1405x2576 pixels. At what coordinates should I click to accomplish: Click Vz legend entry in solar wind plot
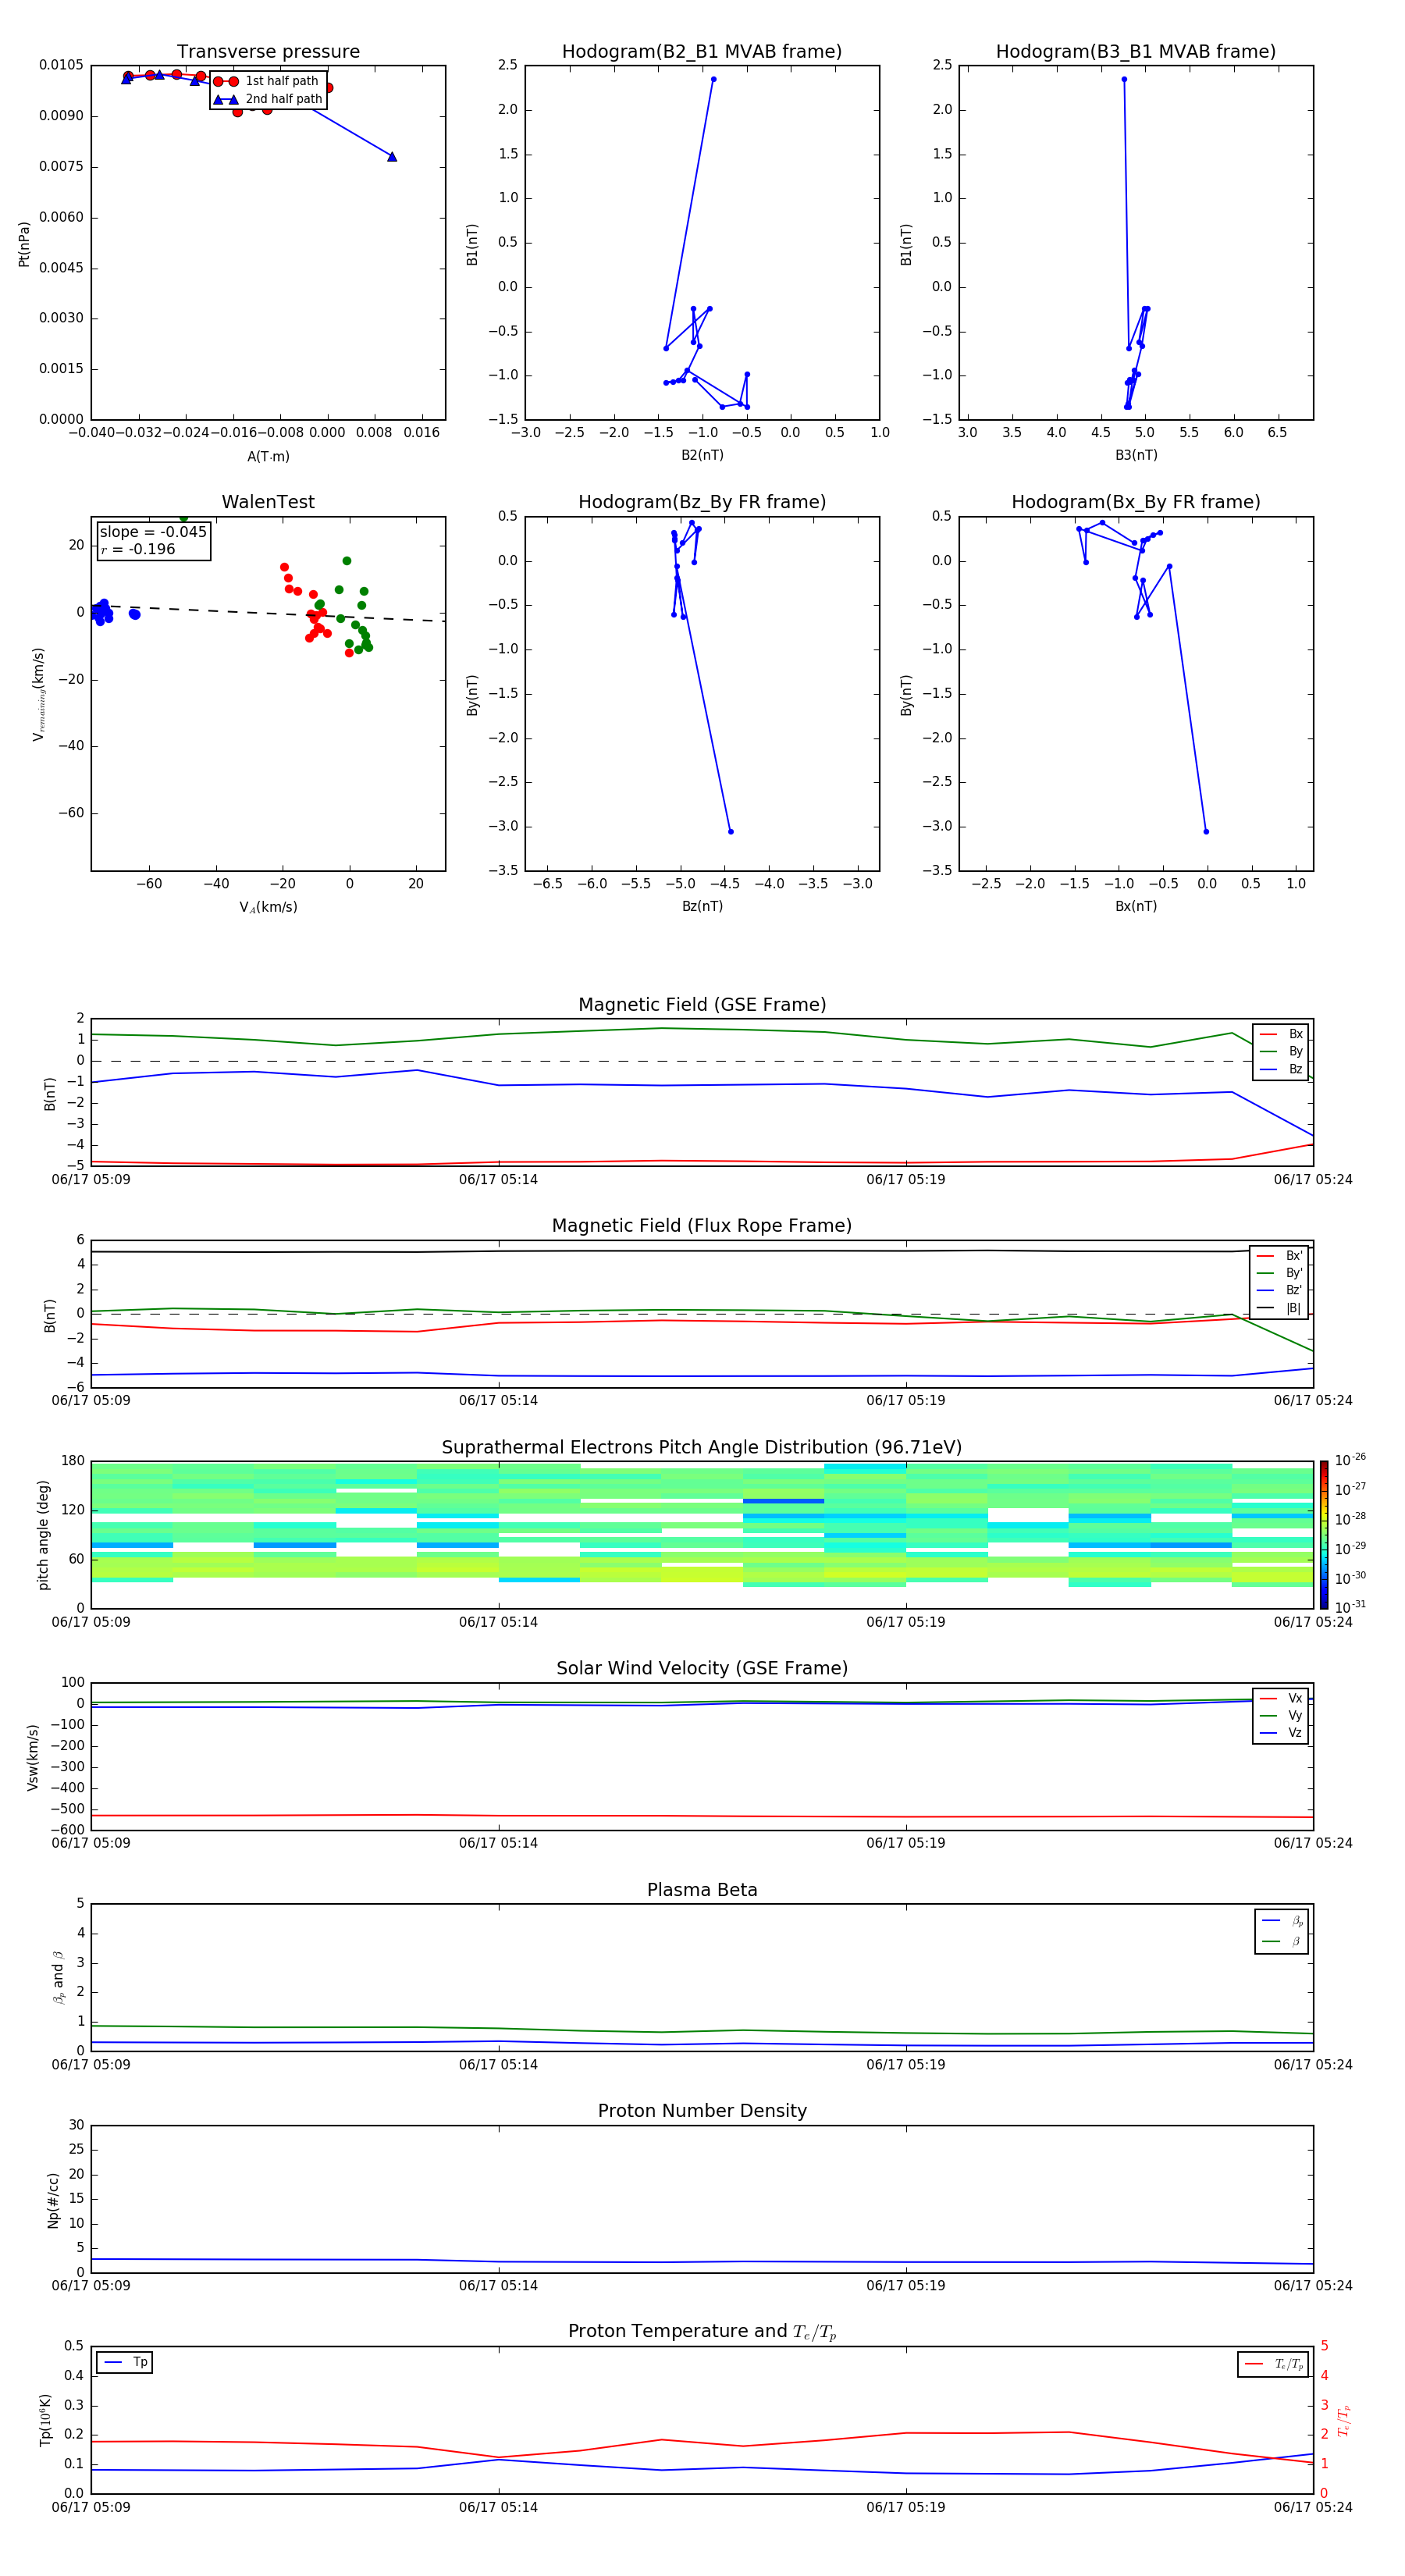pos(1281,1732)
